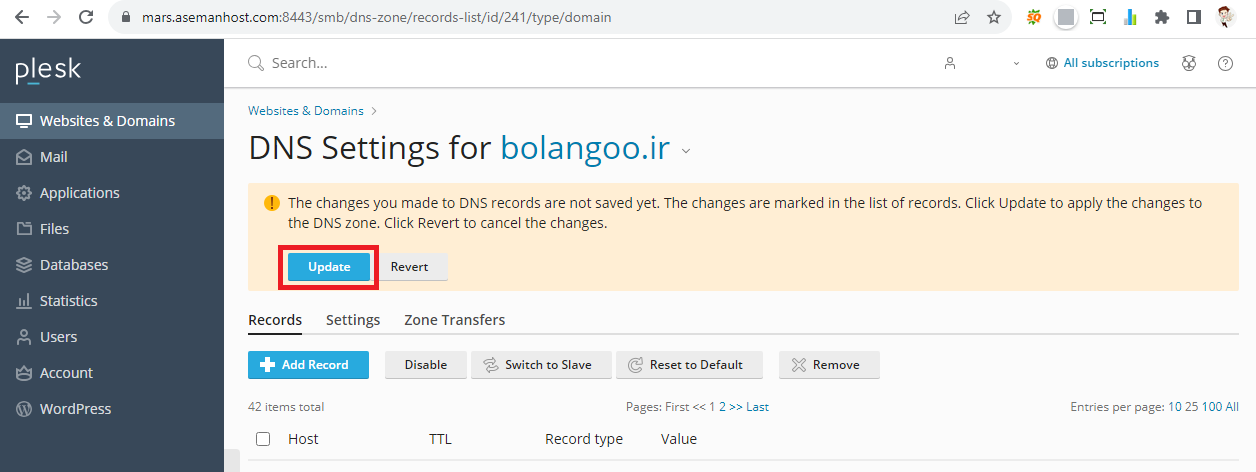The width and height of the screenshot is (1256, 472).
Task: Click the Update button to apply changes
Action: point(329,267)
